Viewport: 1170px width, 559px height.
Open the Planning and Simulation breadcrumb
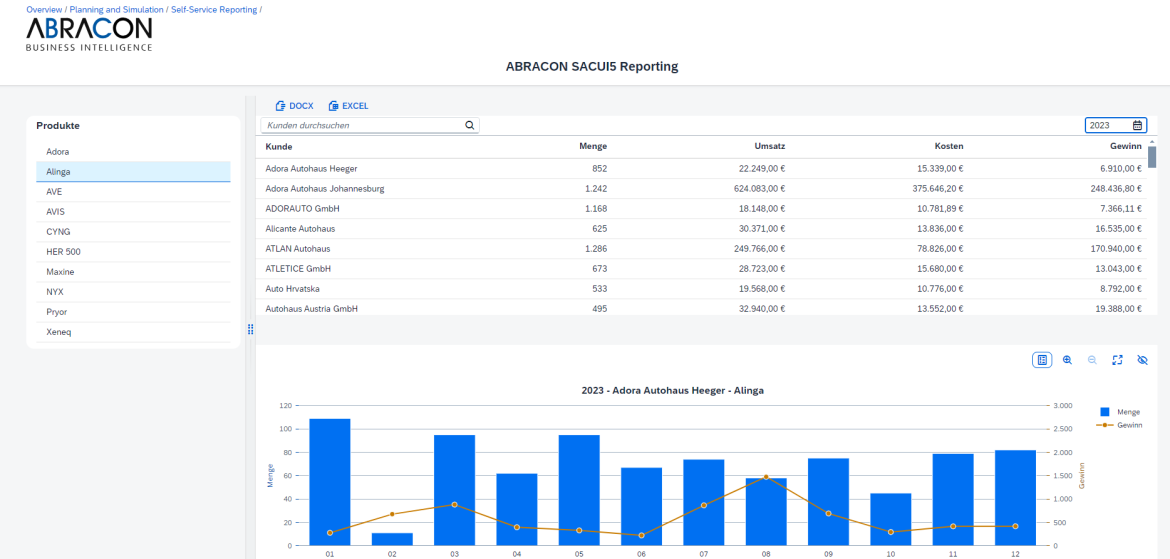[x=116, y=9]
